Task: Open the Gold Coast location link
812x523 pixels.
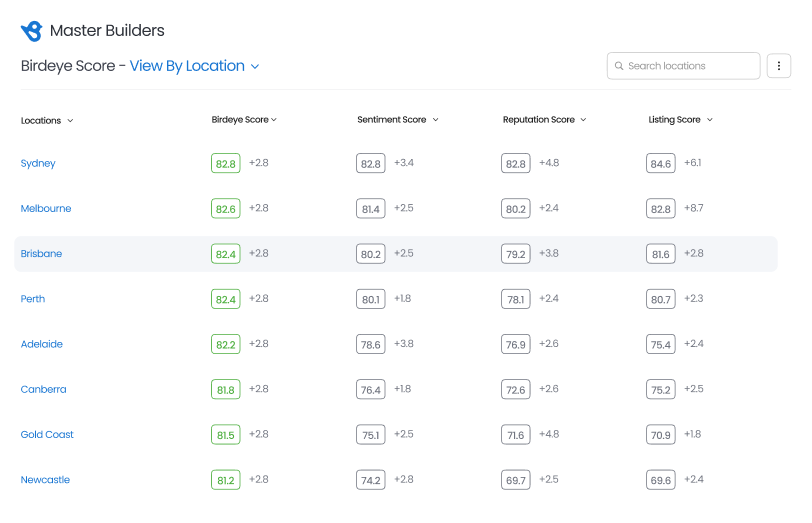Action: click(47, 434)
